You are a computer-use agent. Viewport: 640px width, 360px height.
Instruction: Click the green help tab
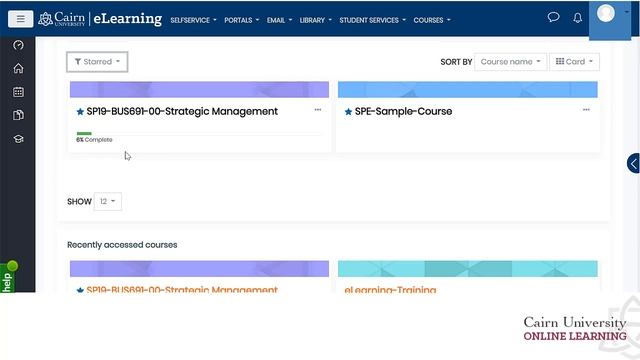[8, 278]
